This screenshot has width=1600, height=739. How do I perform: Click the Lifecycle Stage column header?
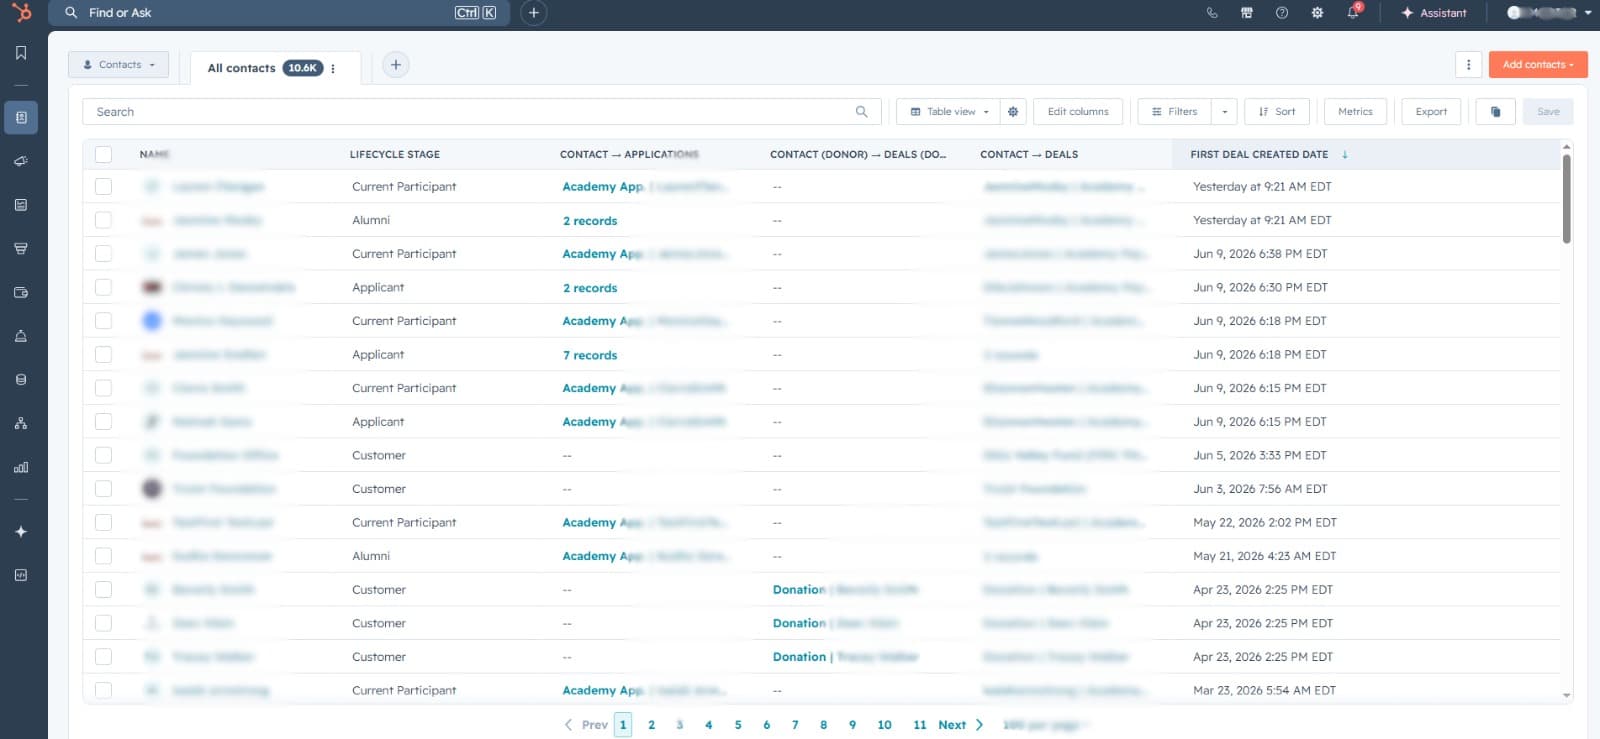point(395,154)
